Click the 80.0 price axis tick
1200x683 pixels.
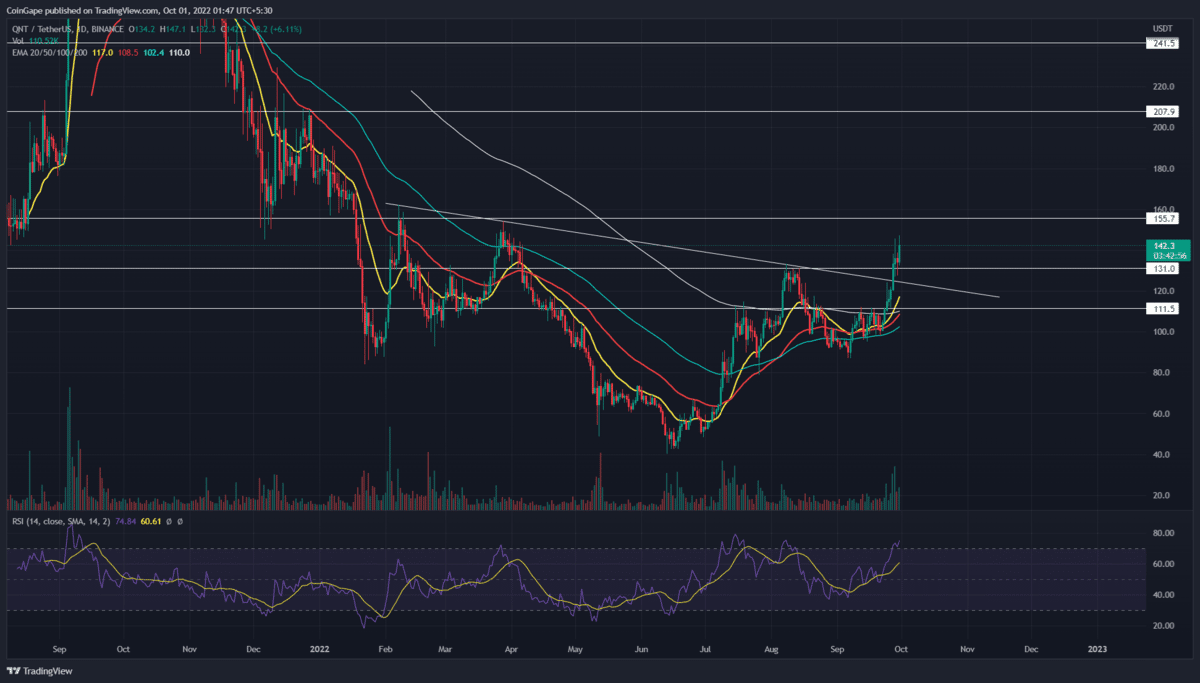[x=1160, y=373]
